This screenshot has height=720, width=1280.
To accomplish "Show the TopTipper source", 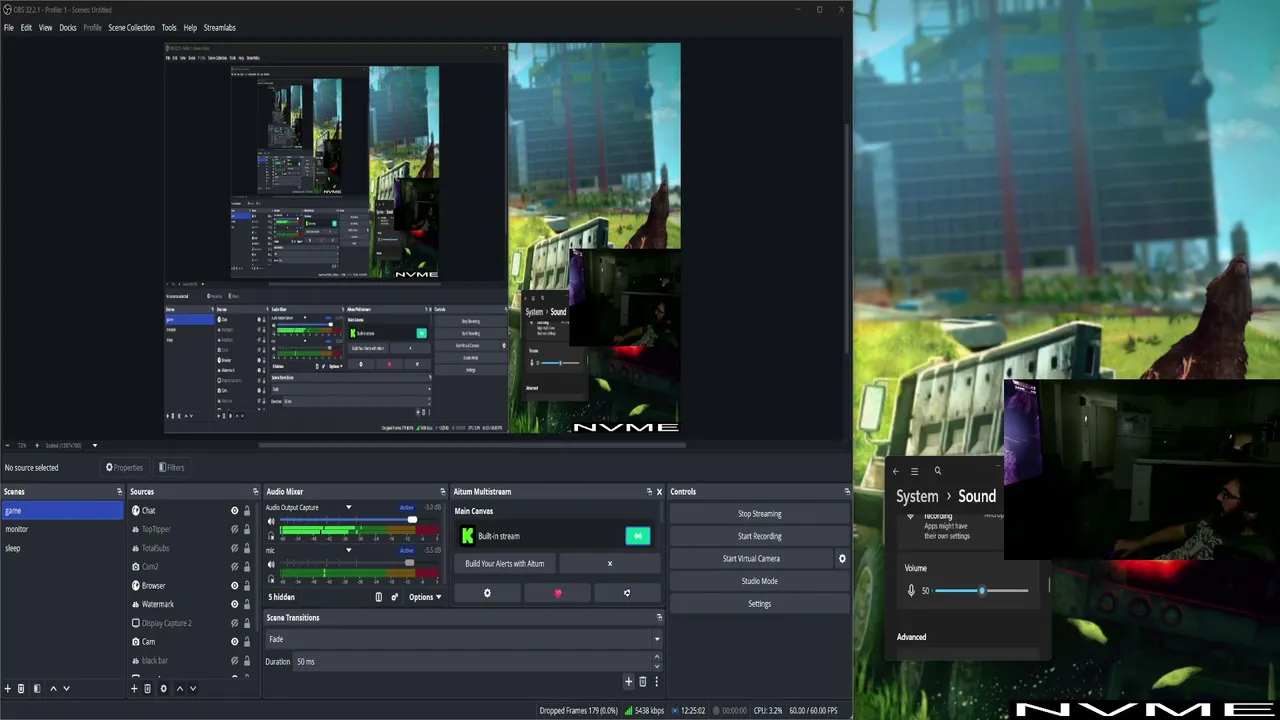I will [x=235, y=529].
